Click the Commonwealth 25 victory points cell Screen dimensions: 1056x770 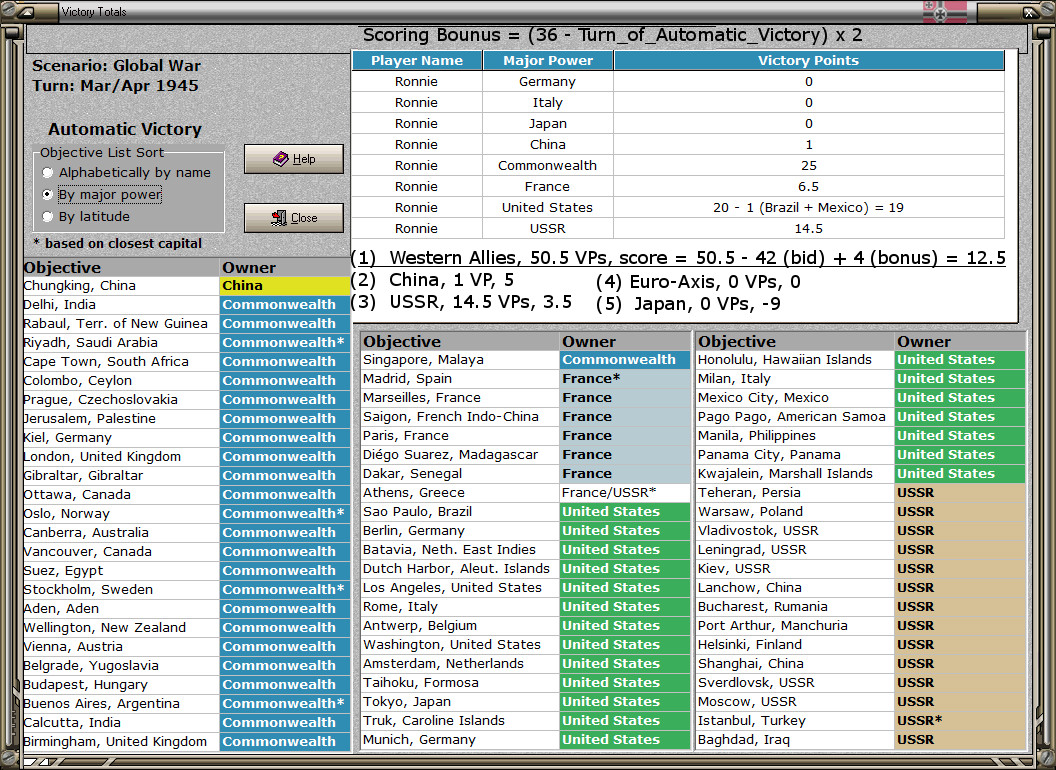click(808, 165)
